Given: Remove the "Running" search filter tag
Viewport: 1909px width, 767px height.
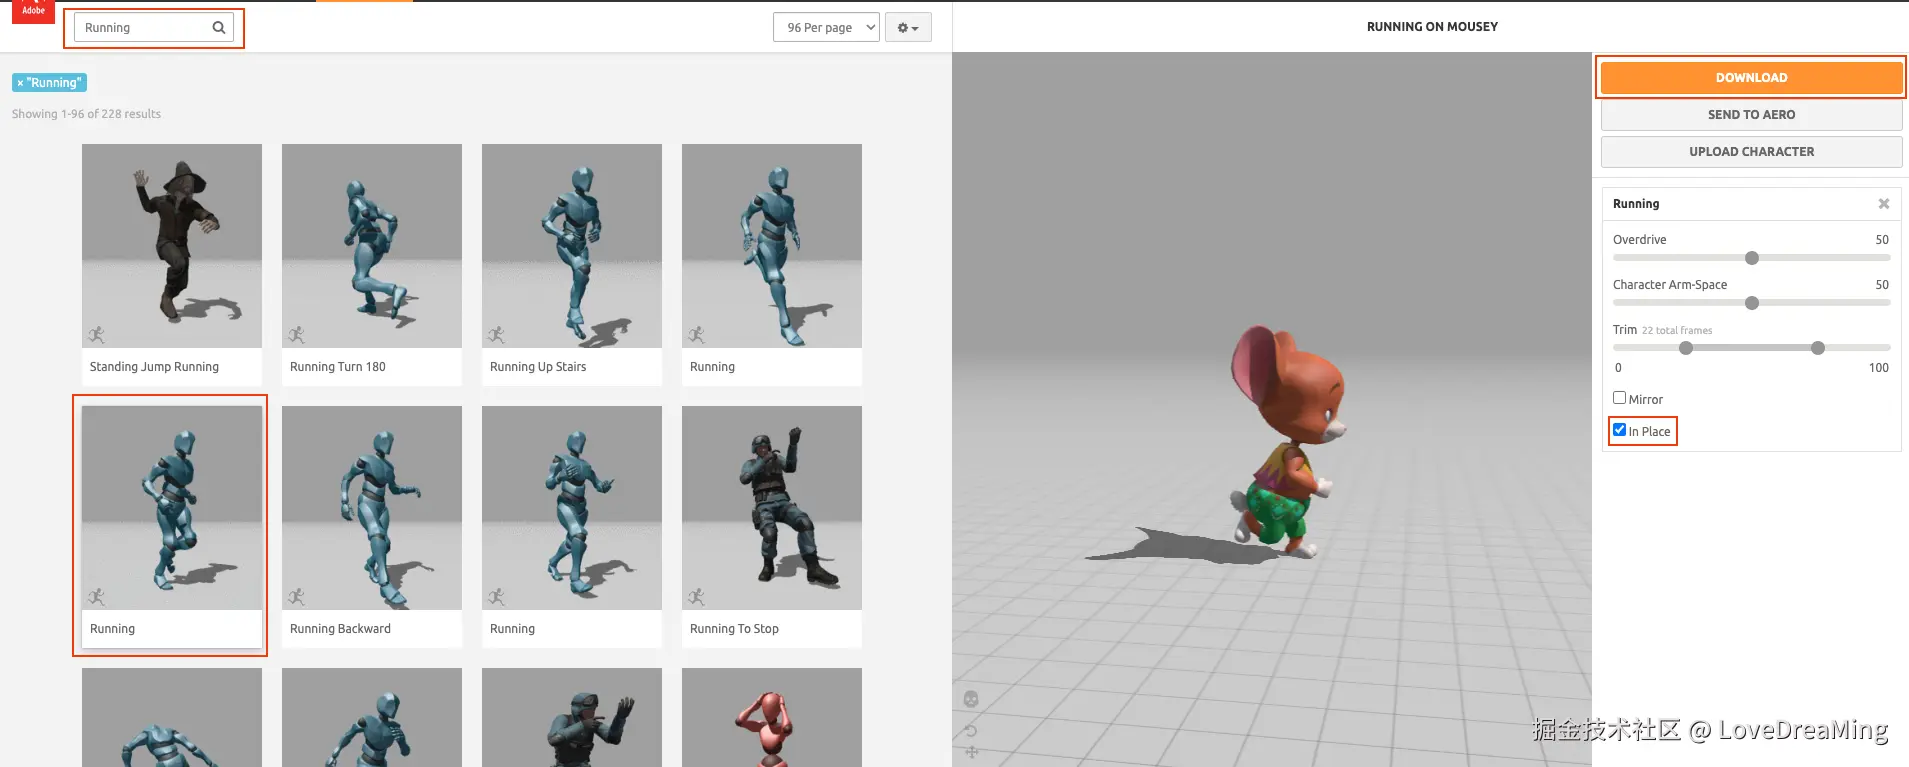Looking at the screenshot, I should click(x=20, y=83).
